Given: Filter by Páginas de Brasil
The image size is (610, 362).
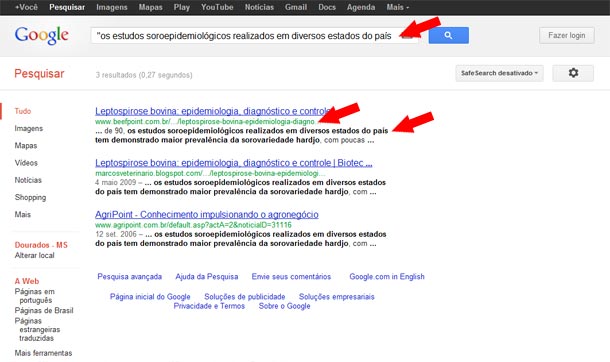Looking at the screenshot, I should (x=44, y=310).
